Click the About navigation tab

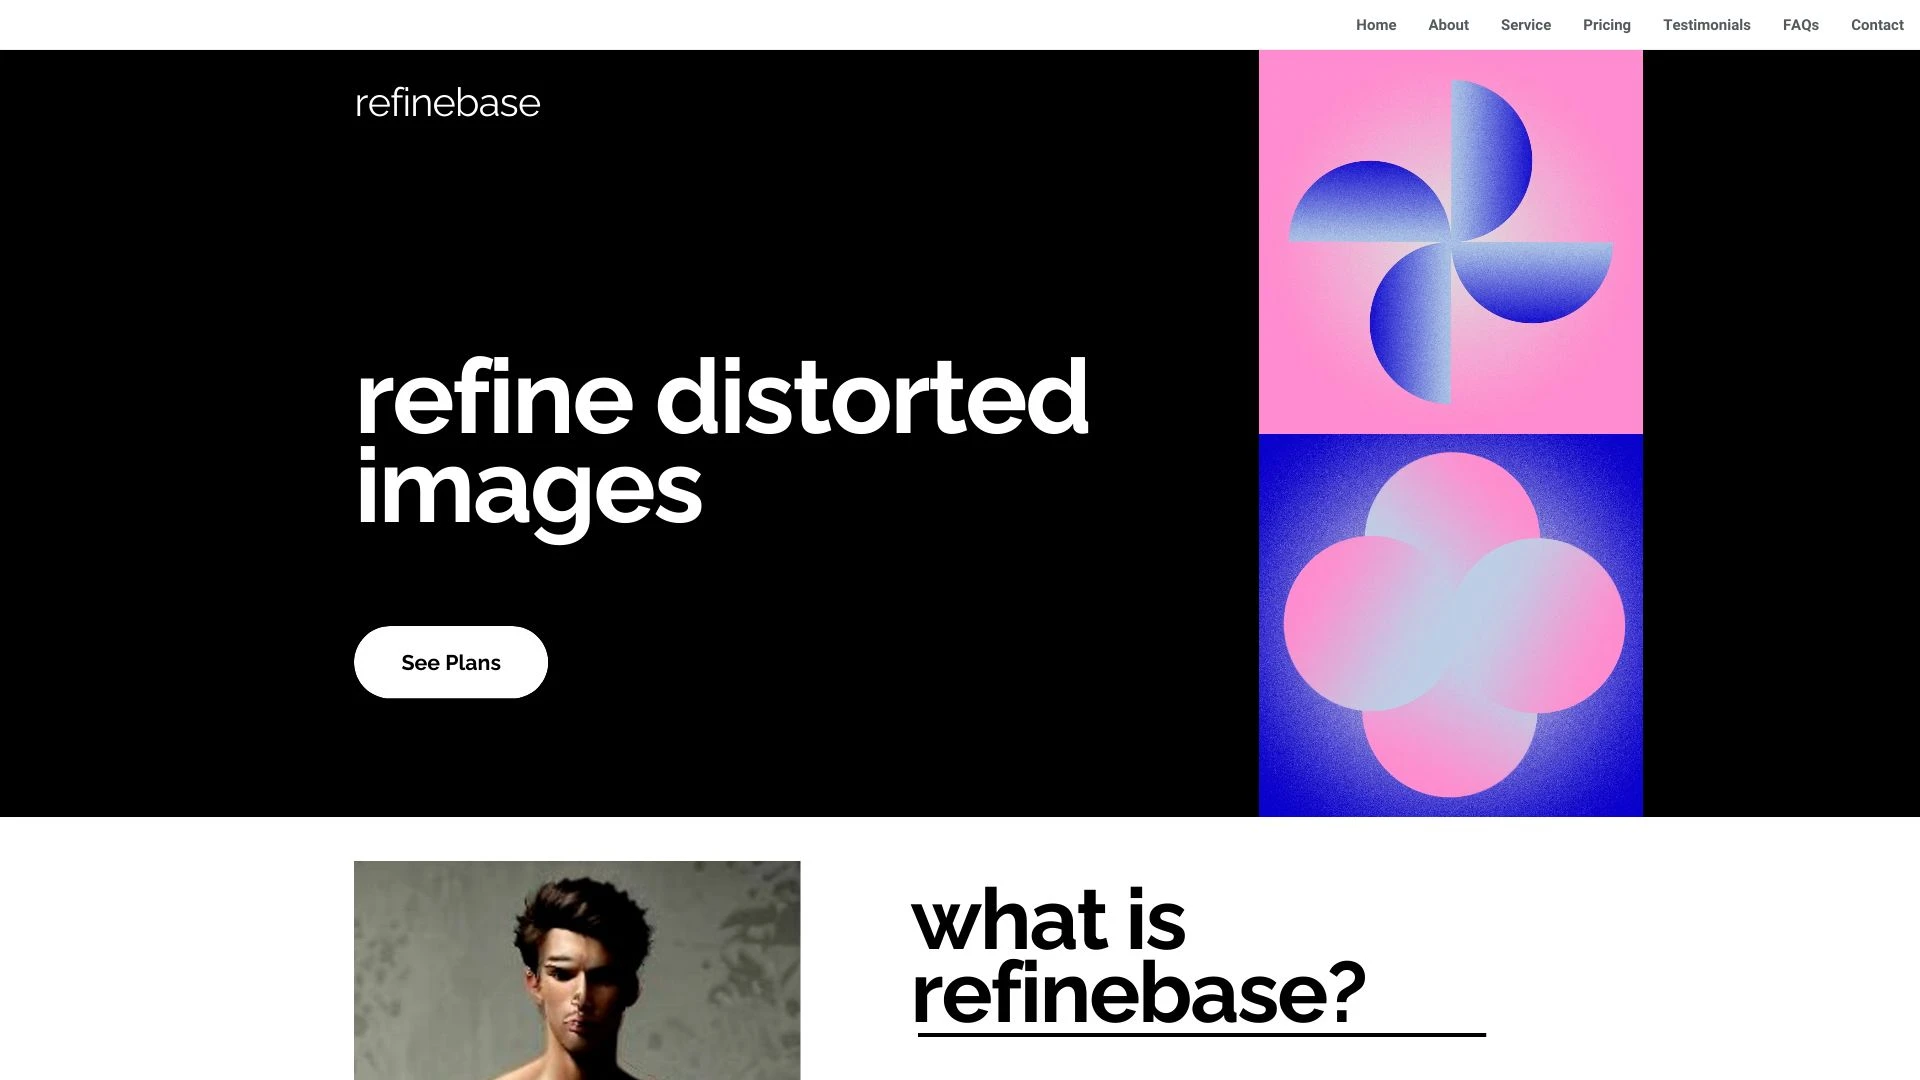(x=1448, y=24)
